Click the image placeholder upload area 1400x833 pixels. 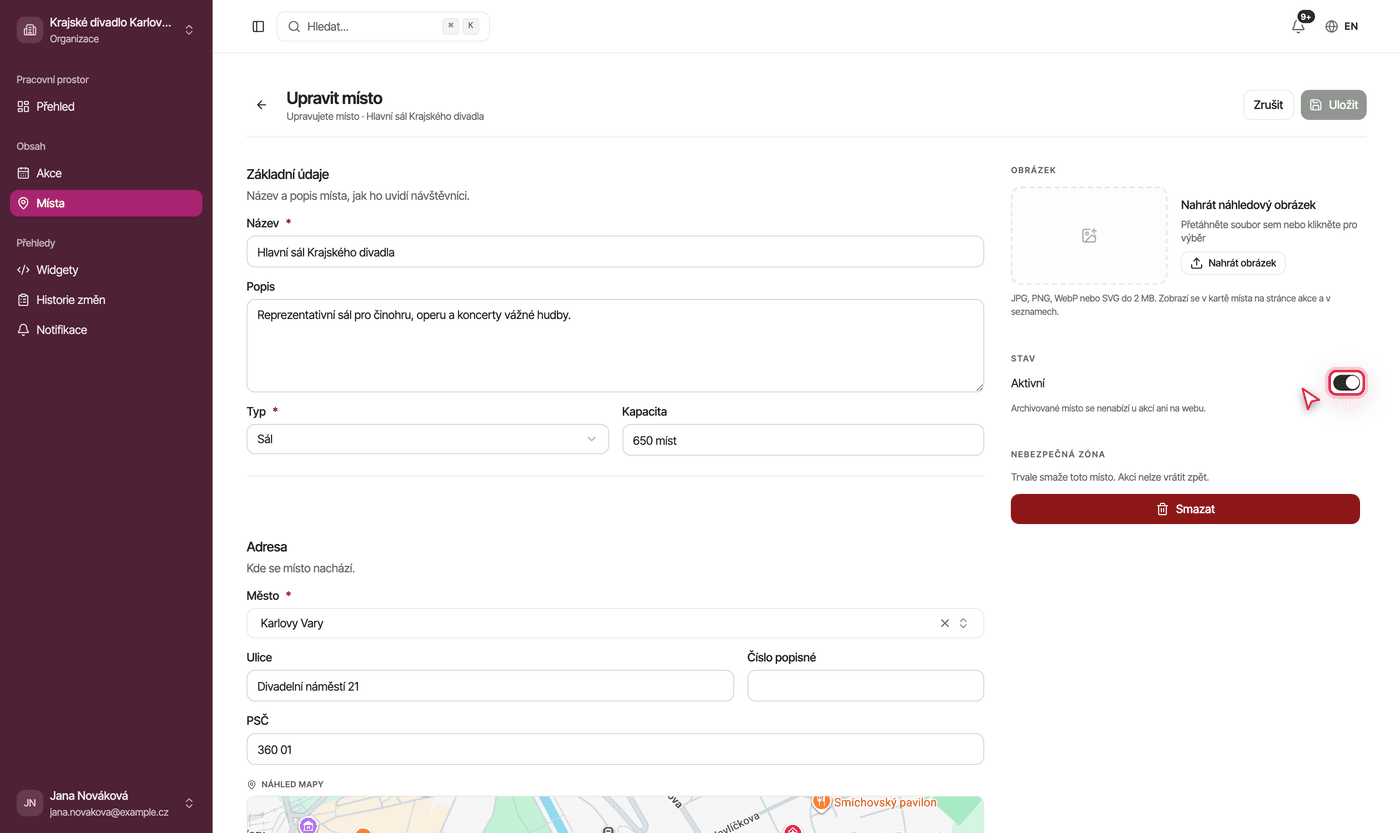pos(1089,236)
